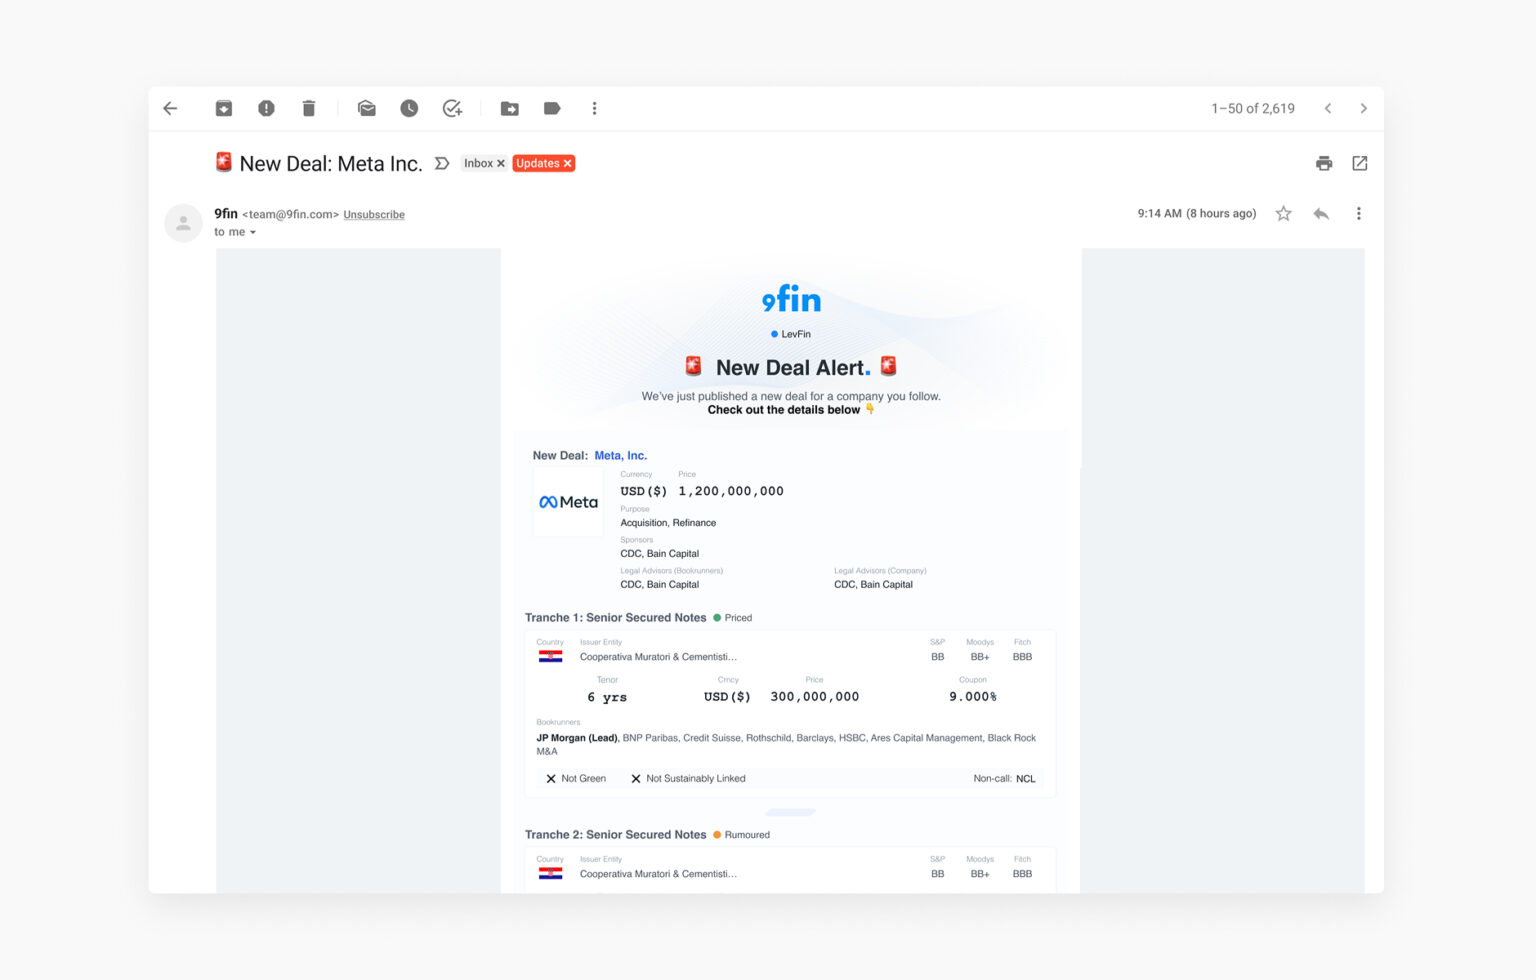Click the sender avatar for 9fin
Image resolution: width=1536 pixels, height=980 pixels.
(x=183, y=223)
